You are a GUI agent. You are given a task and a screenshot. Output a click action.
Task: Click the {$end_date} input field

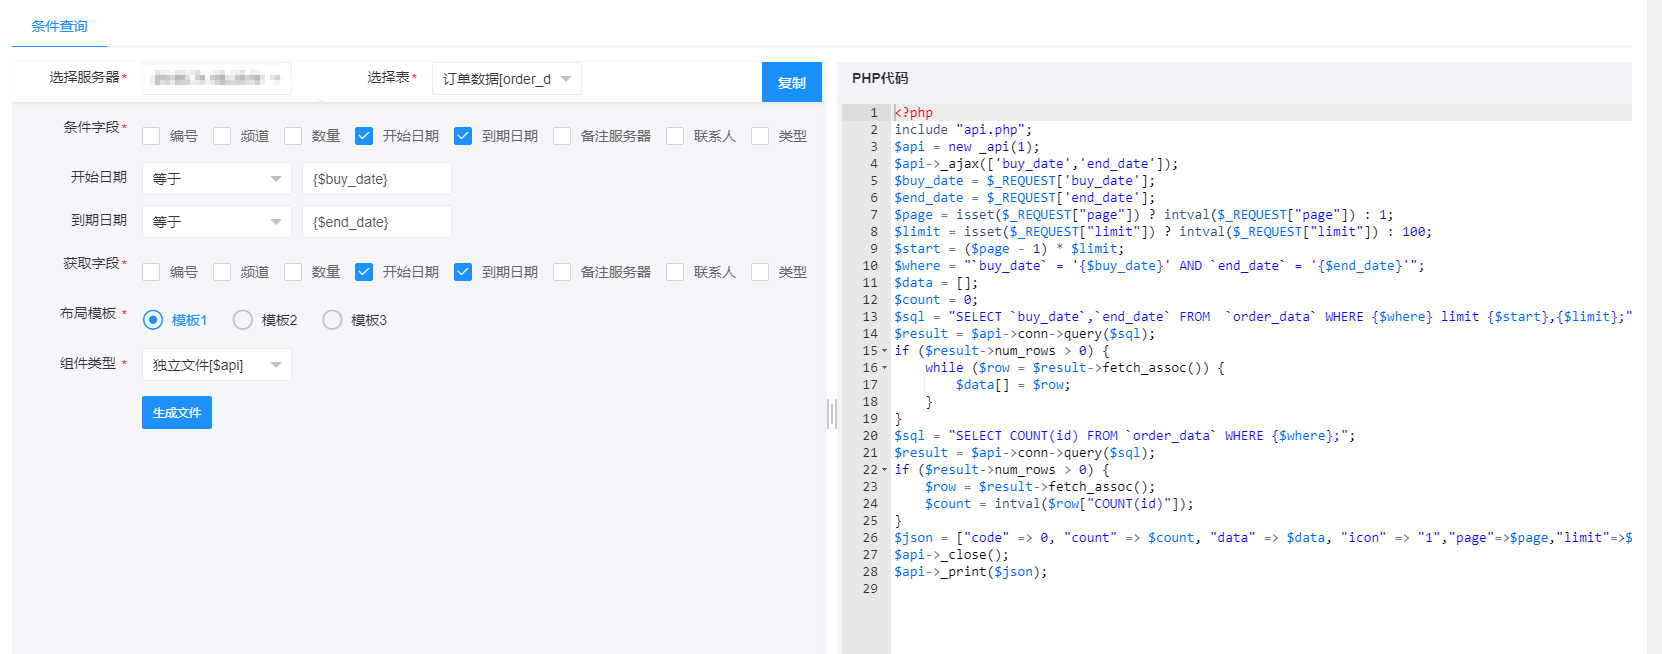(377, 222)
